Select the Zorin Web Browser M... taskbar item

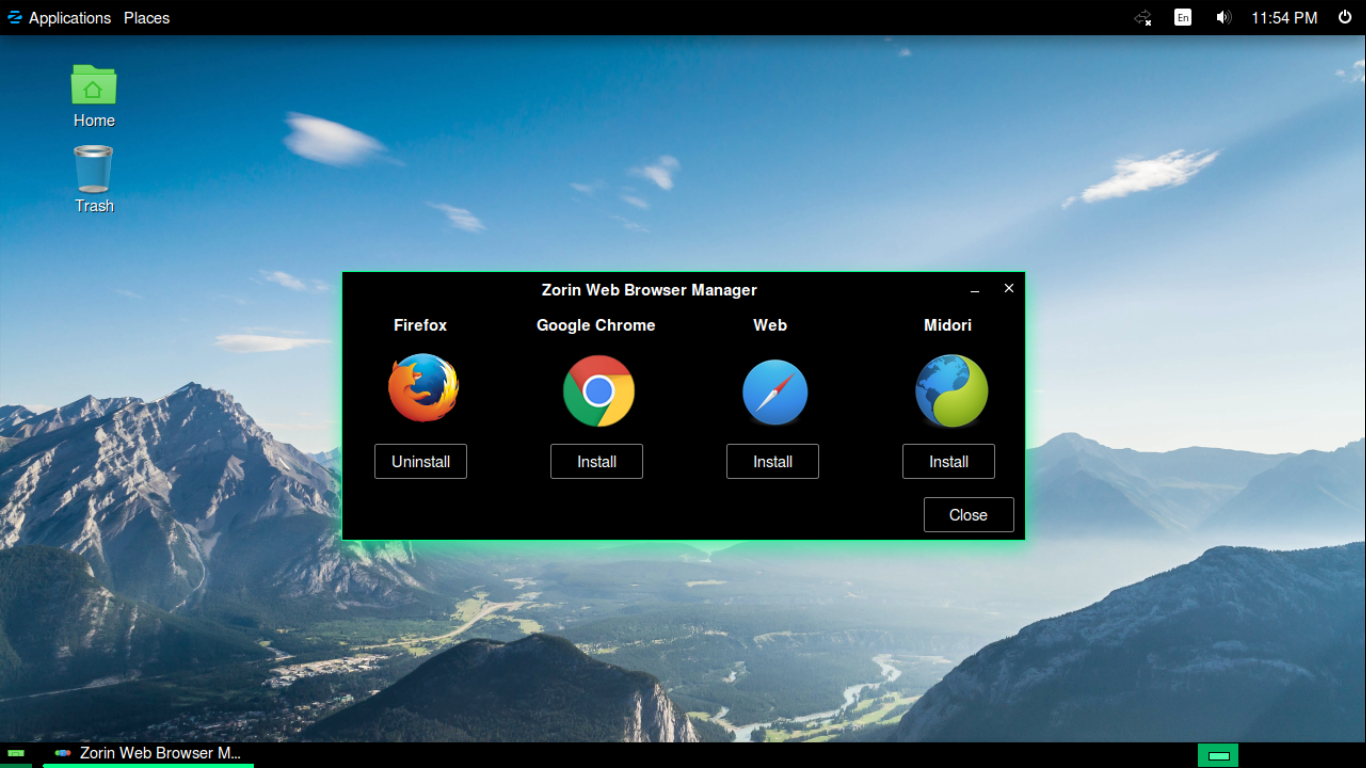click(x=148, y=753)
